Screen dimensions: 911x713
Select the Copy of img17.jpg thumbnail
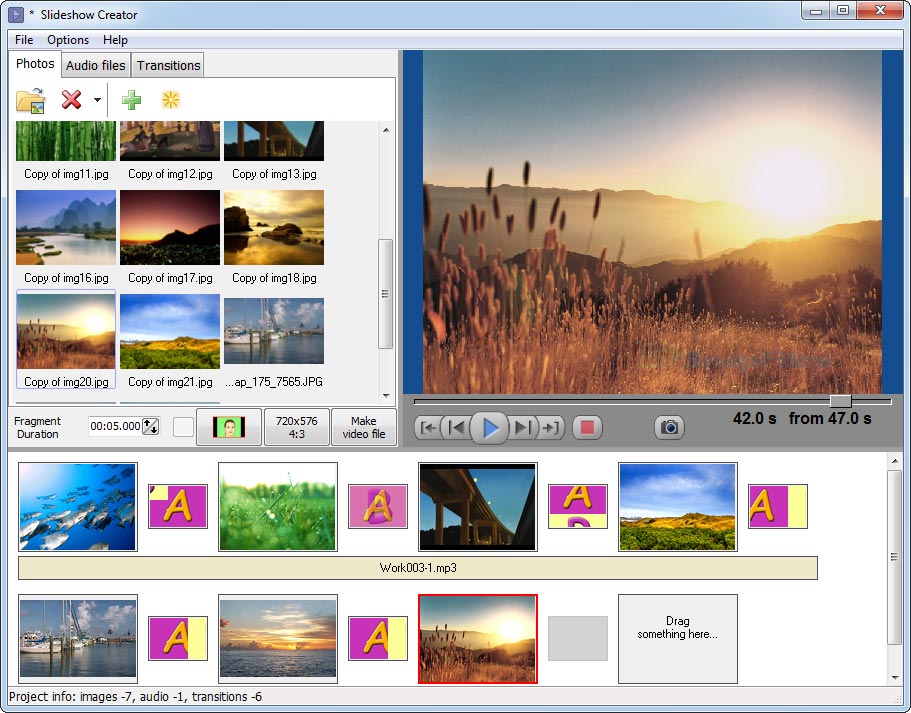click(x=169, y=227)
